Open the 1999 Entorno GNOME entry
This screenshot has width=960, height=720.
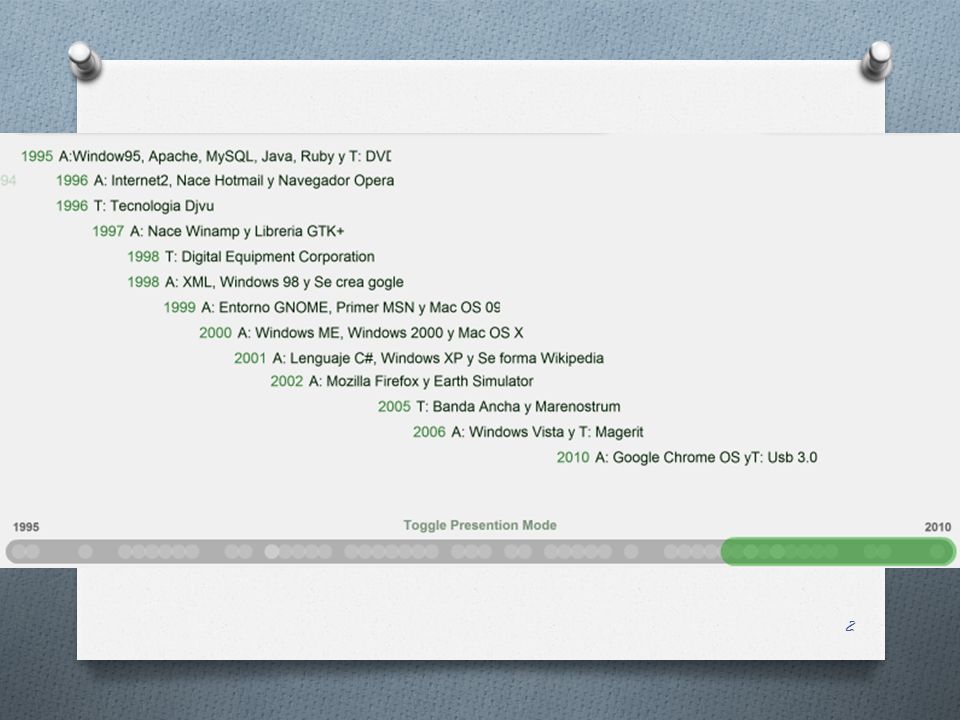(331, 307)
